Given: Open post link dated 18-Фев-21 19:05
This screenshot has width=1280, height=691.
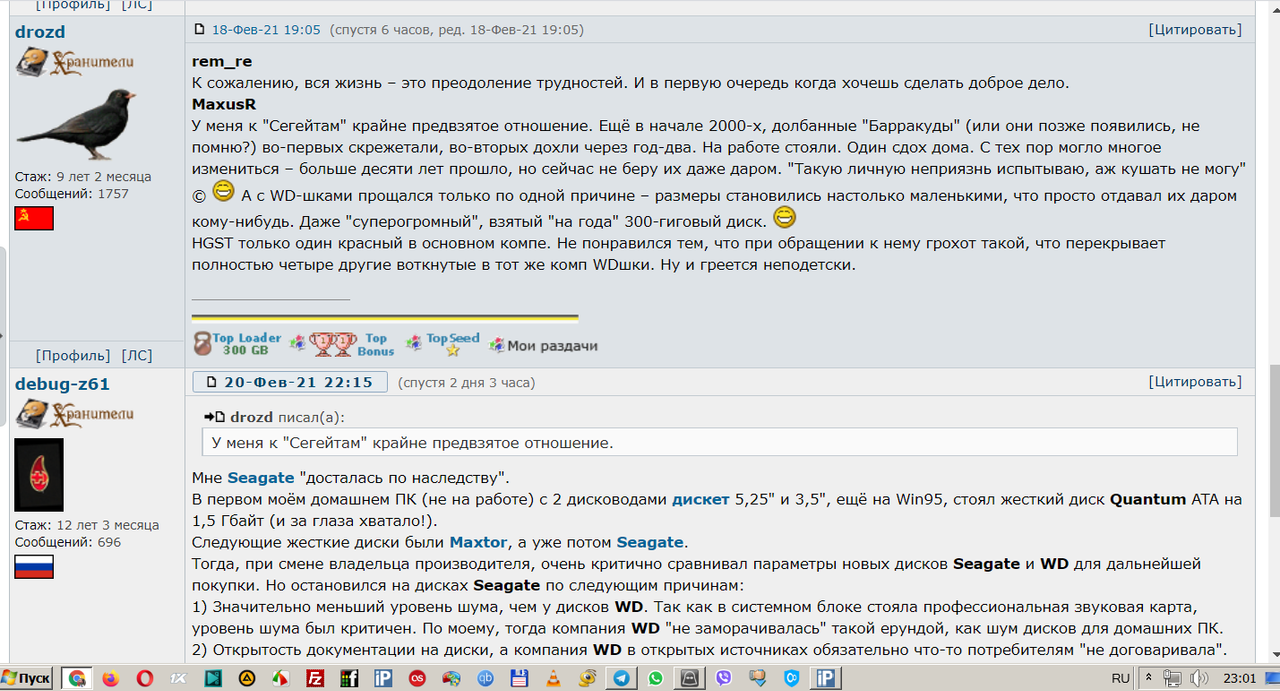Looking at the screenshot, I should (x=266, y=30).
